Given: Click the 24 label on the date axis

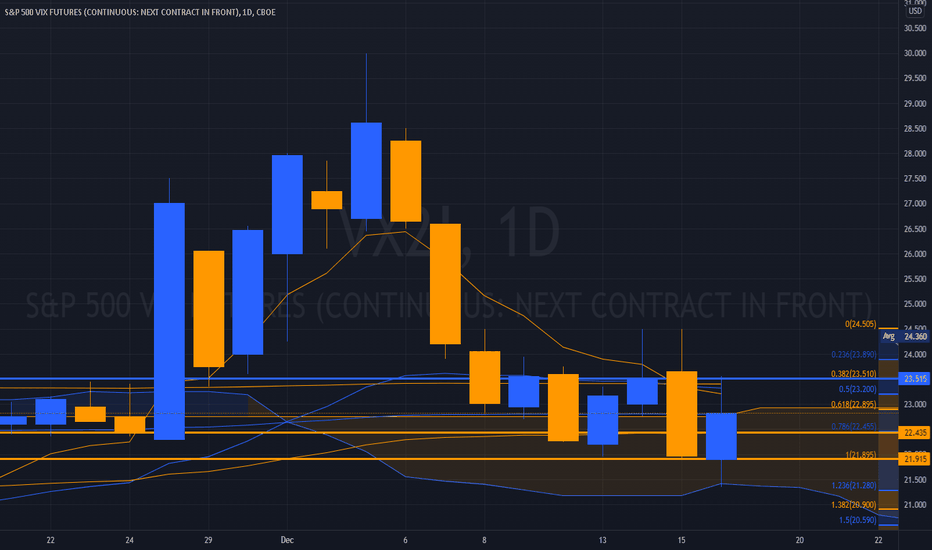Looking at the screenshot, I should point(130,540).
